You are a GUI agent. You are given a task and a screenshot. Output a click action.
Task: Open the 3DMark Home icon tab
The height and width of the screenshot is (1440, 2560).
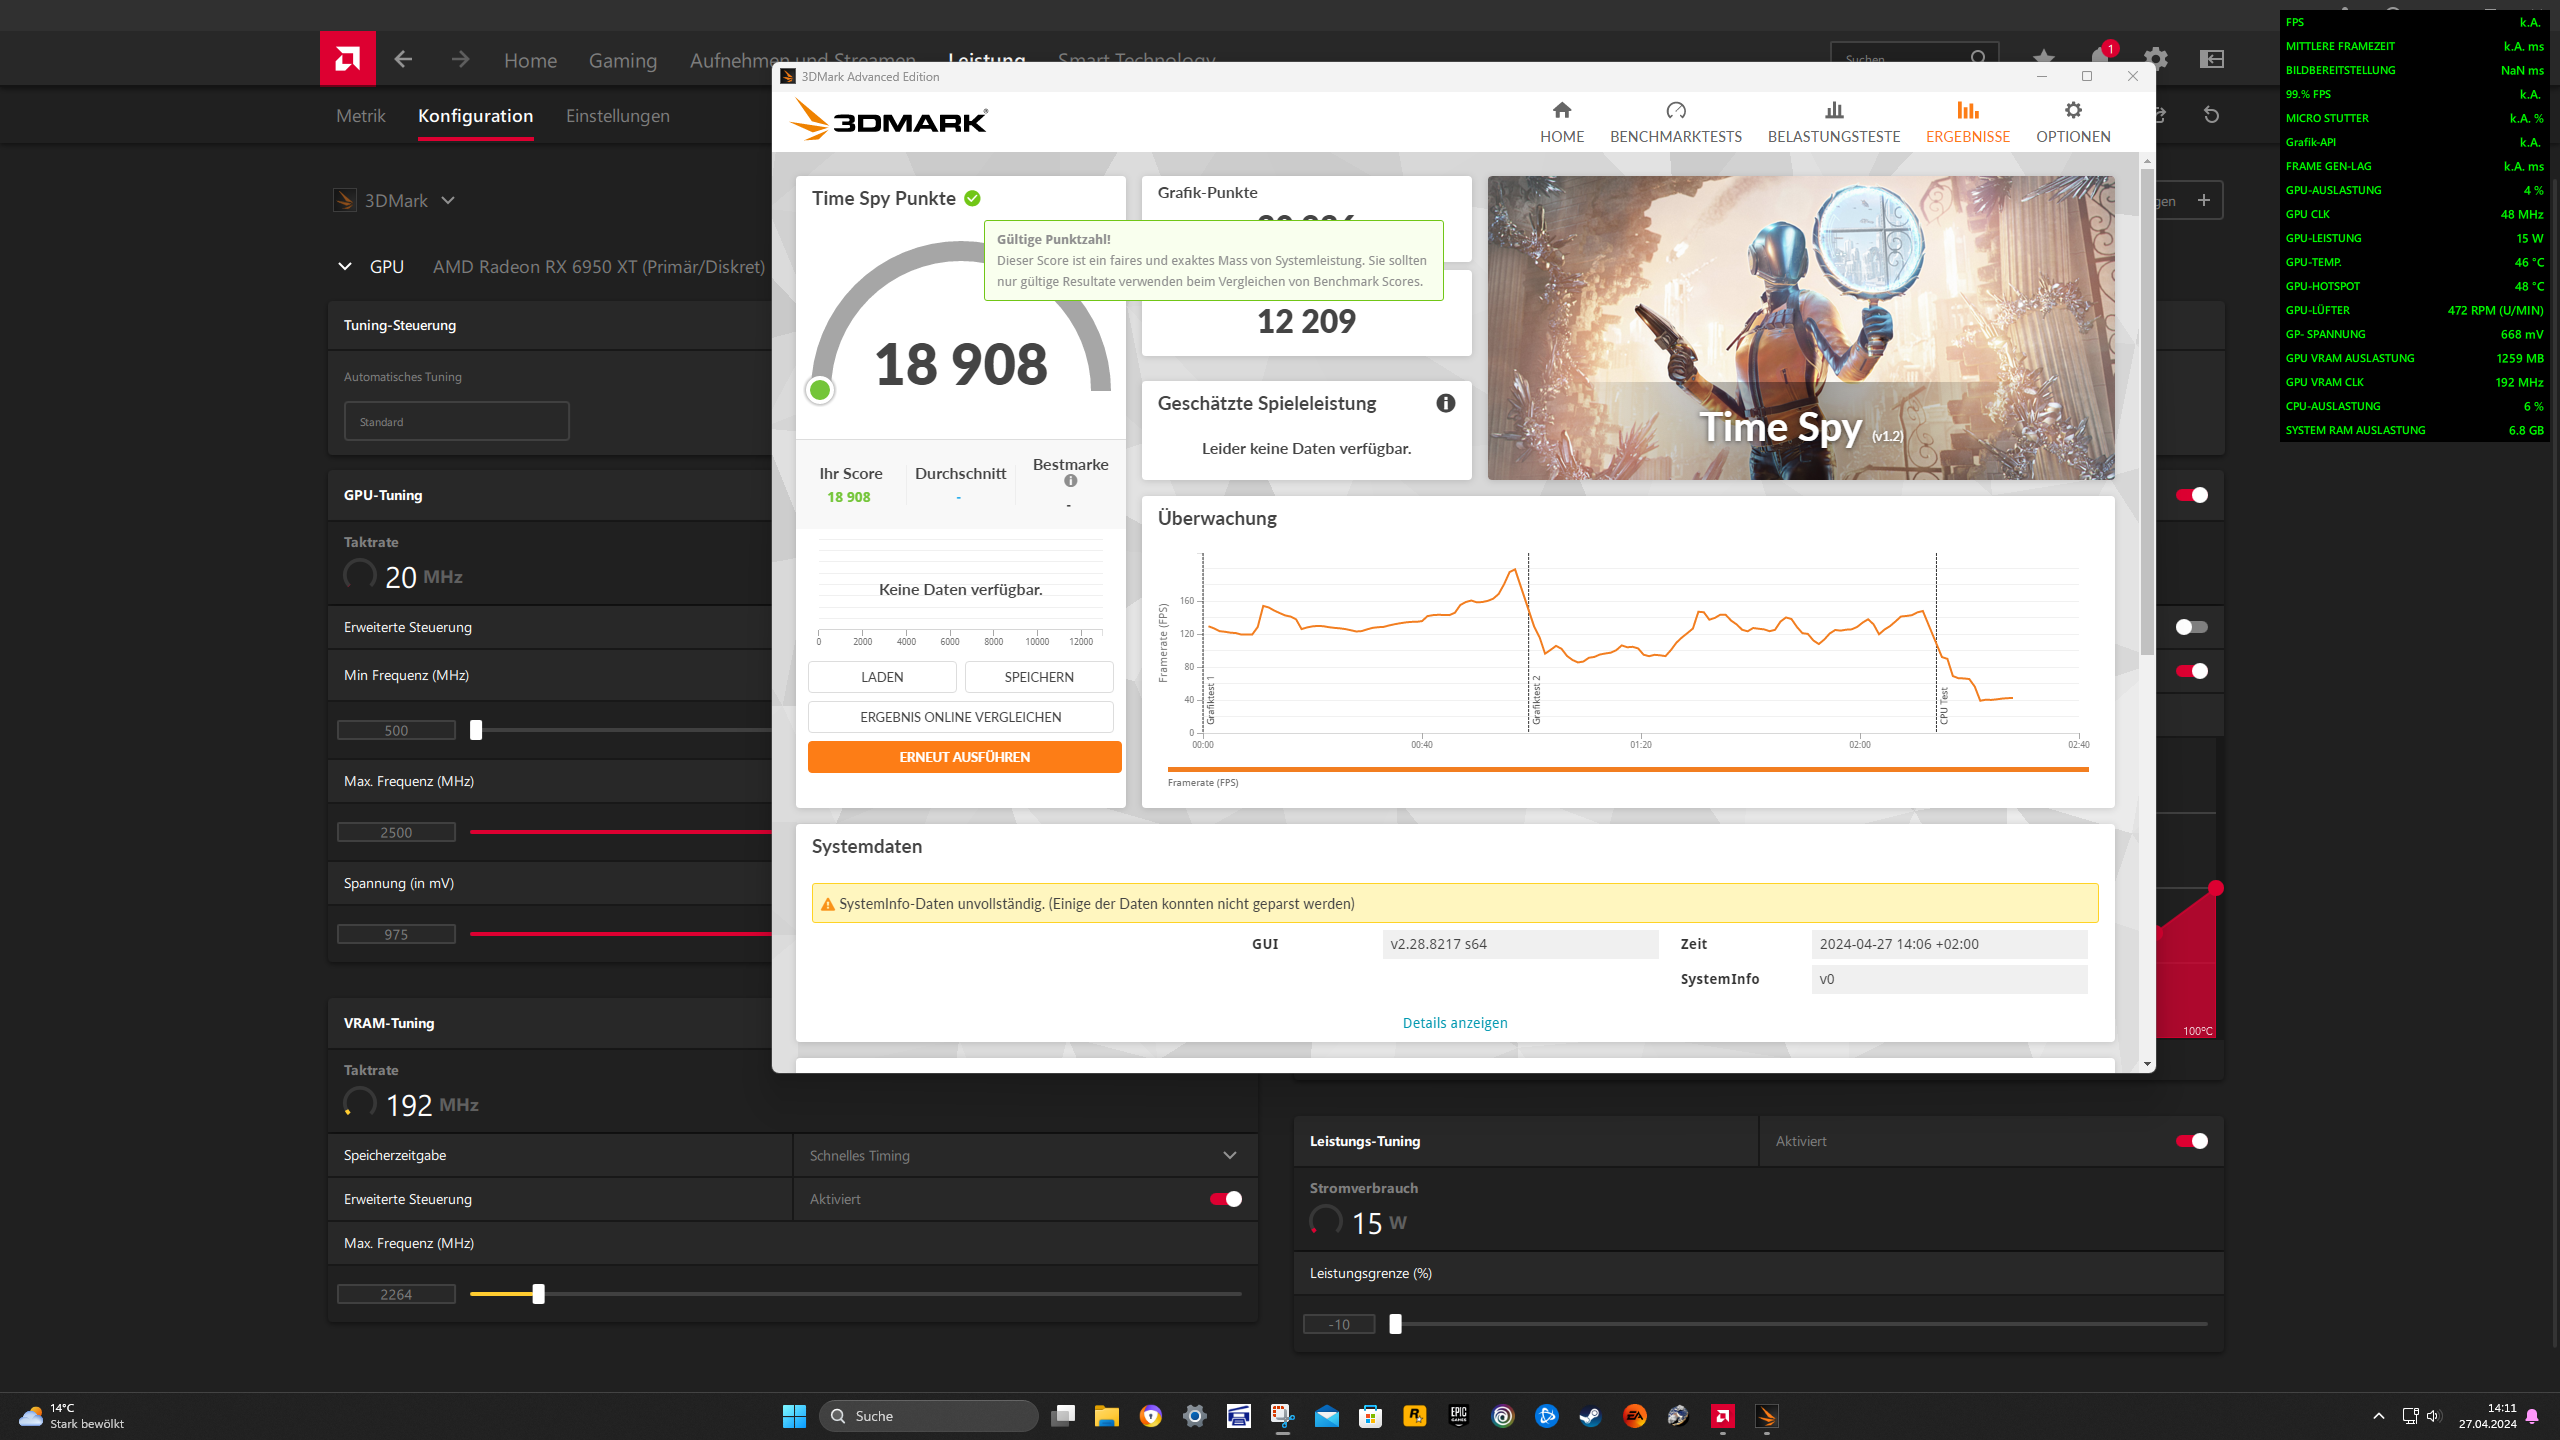click(1561, 111)
